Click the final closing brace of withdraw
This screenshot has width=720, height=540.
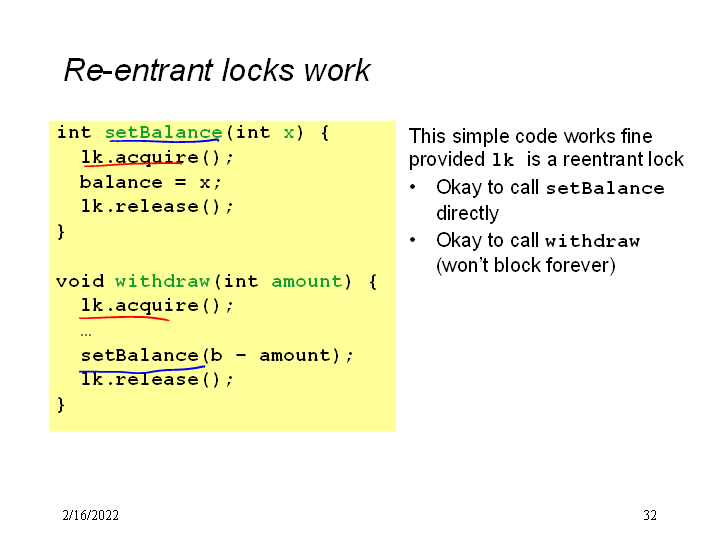tap(61, 405)
